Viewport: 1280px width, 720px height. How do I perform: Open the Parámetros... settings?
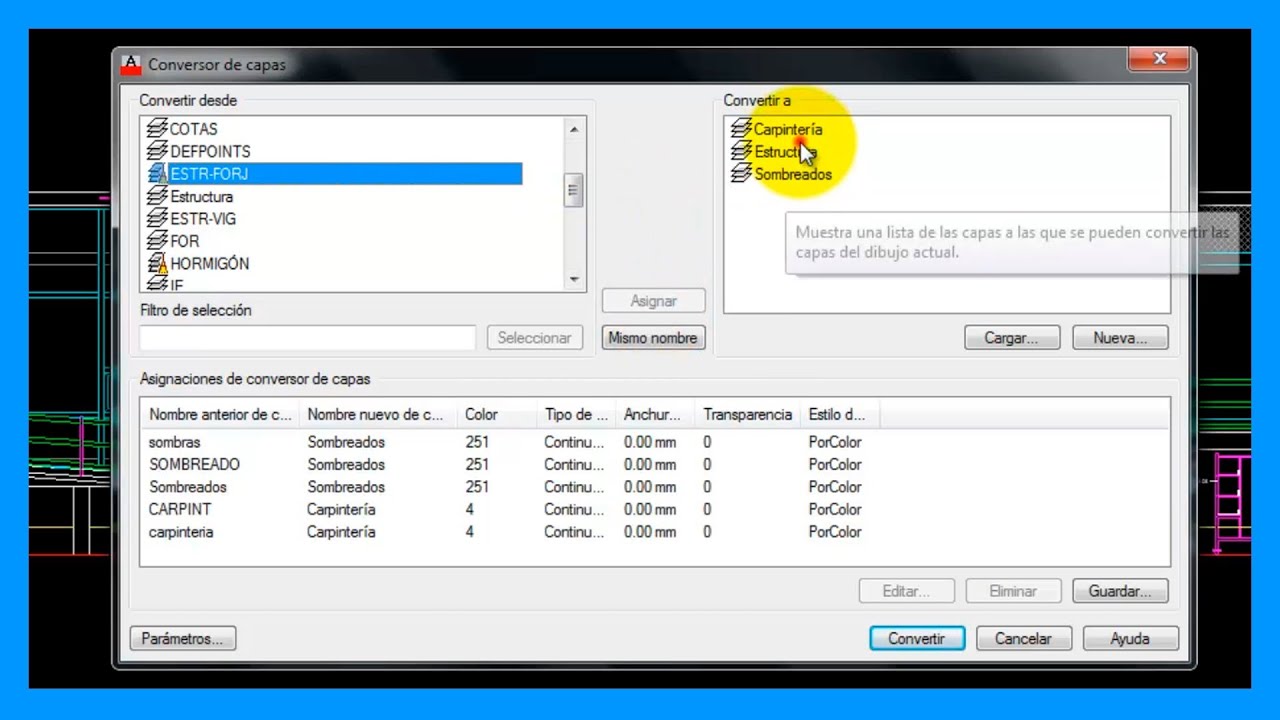coord(183,638)
